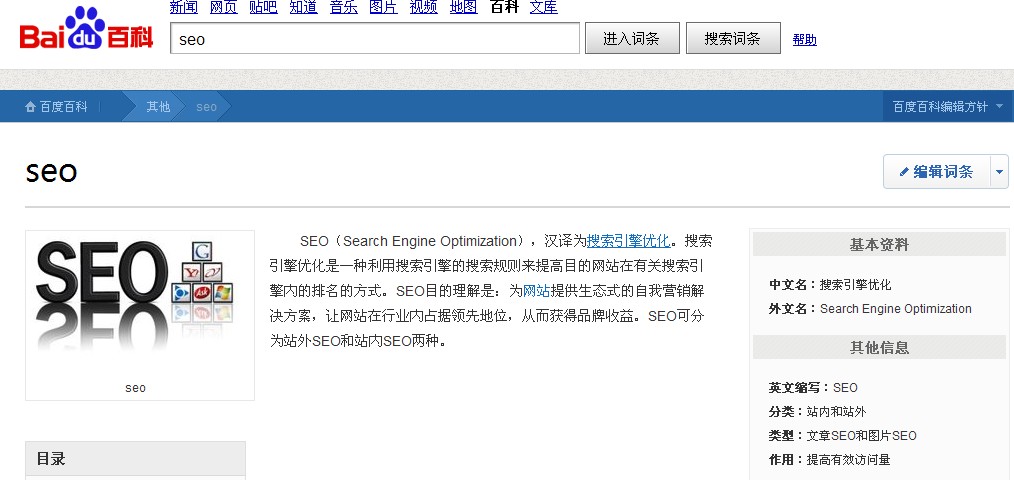The image size is (1014, 480).
Task: Open the 搜索引擎优化 hyperlink
Action: (x=628, y=241)
